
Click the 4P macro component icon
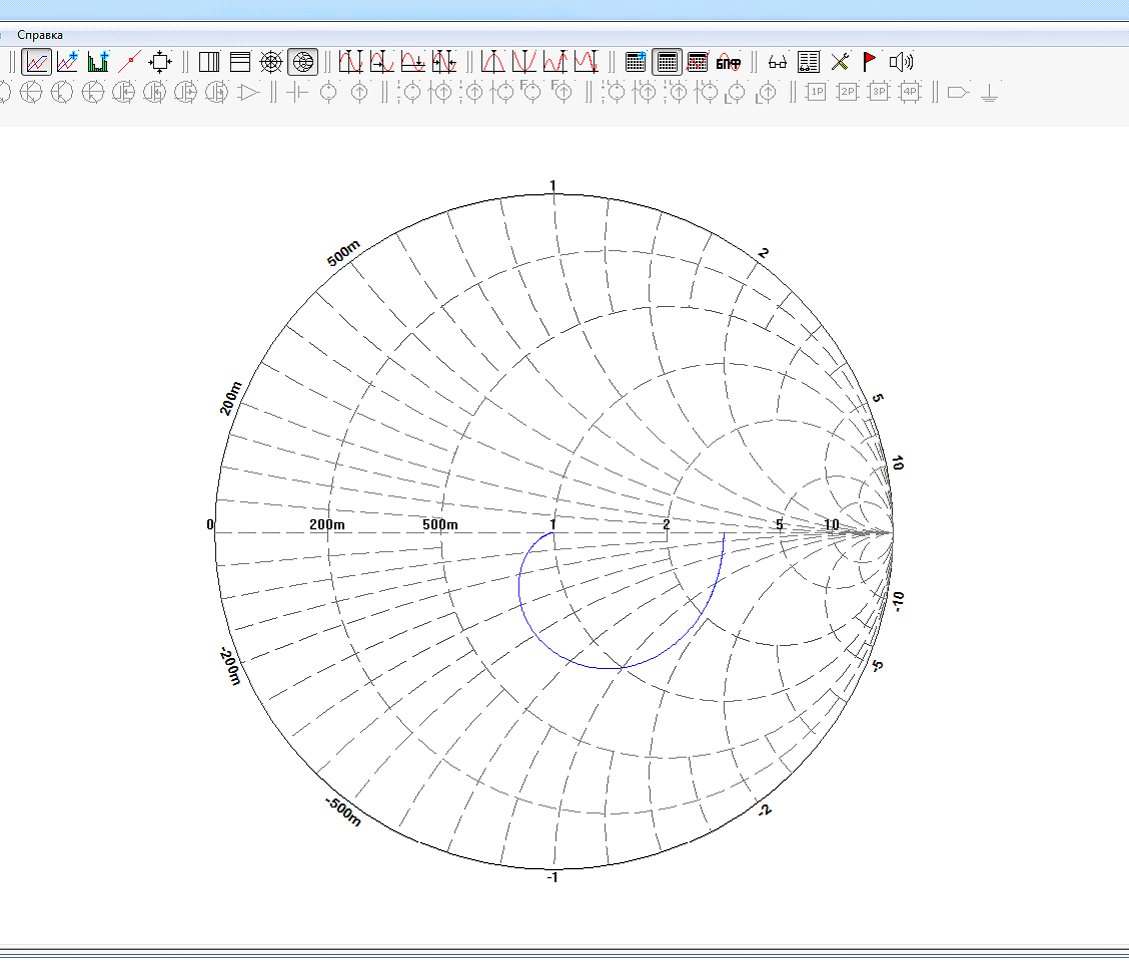(x=910, y=92)
